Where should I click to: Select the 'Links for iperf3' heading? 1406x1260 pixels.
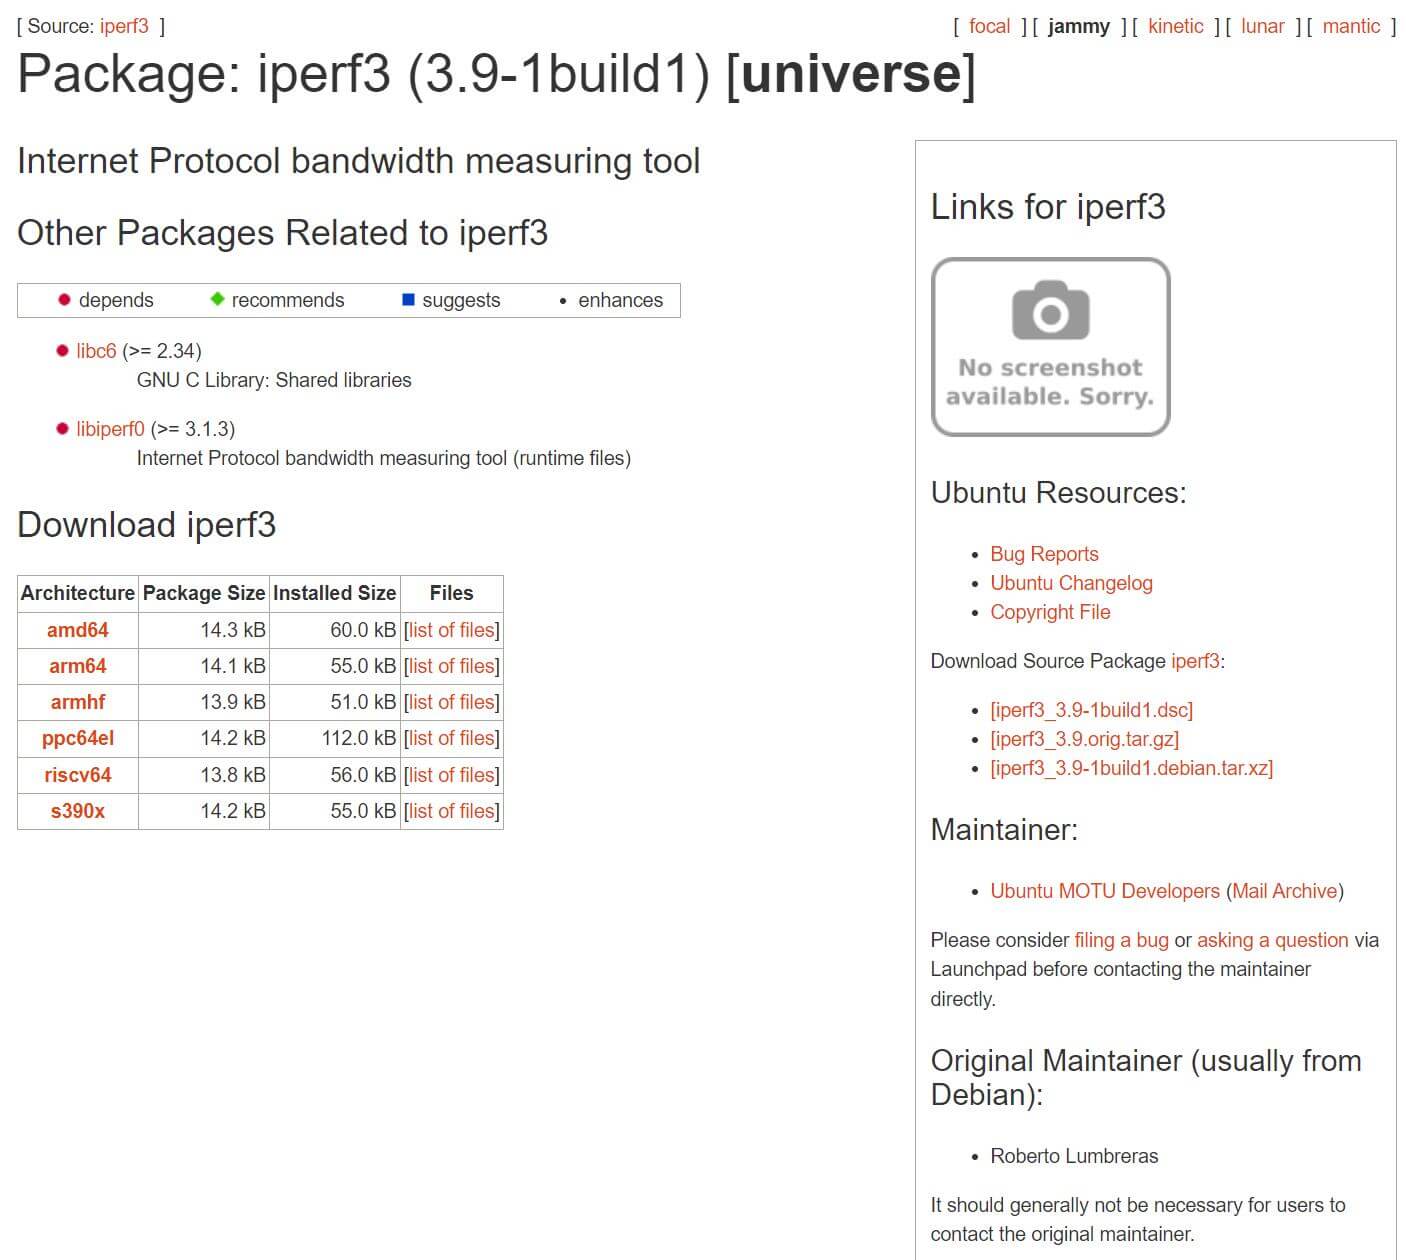click(x=1048, y=207)
